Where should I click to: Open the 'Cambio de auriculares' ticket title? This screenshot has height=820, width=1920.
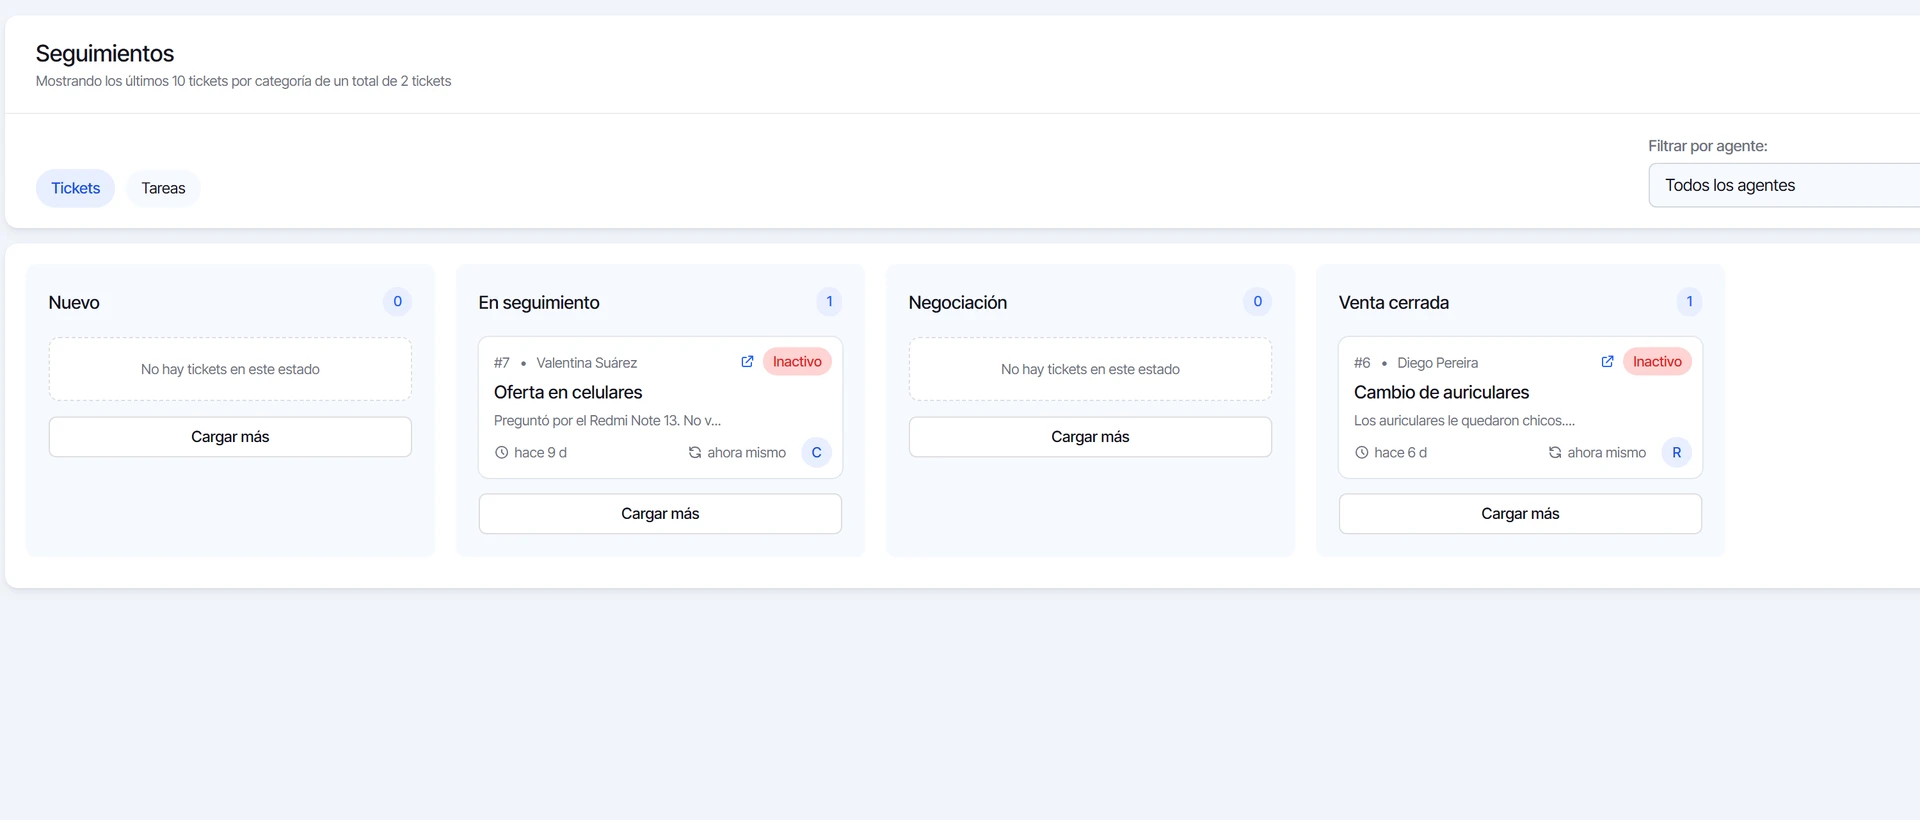(x=1441, y=393)
